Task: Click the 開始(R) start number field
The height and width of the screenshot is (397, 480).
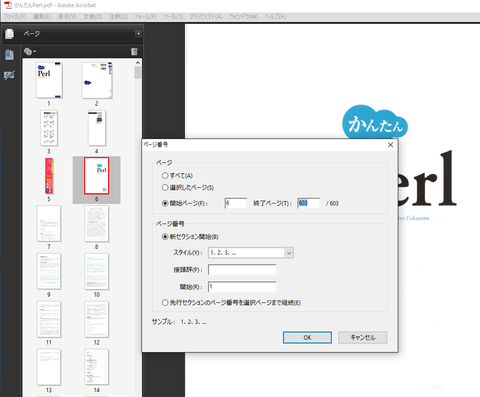Action: click(x=242, y=287)
